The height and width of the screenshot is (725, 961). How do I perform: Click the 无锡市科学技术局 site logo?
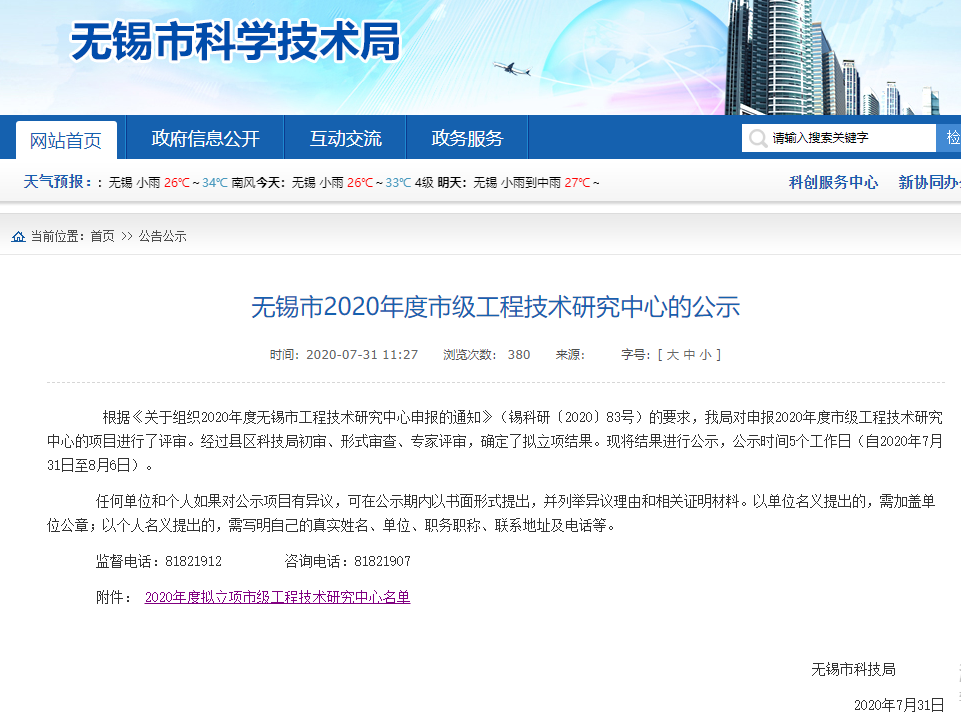click(236, 42)
